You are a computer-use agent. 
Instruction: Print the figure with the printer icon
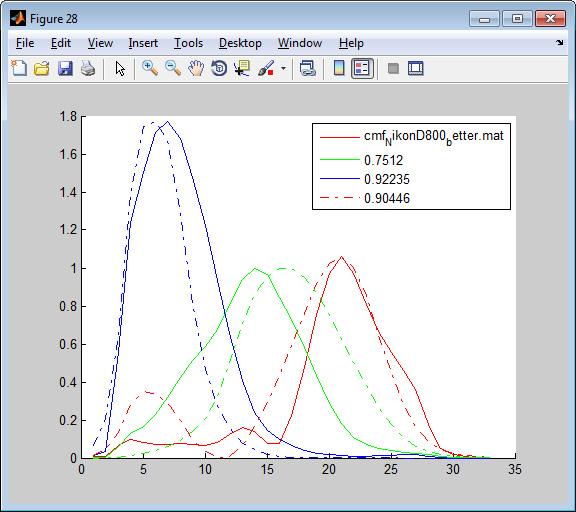click(88, 68)
